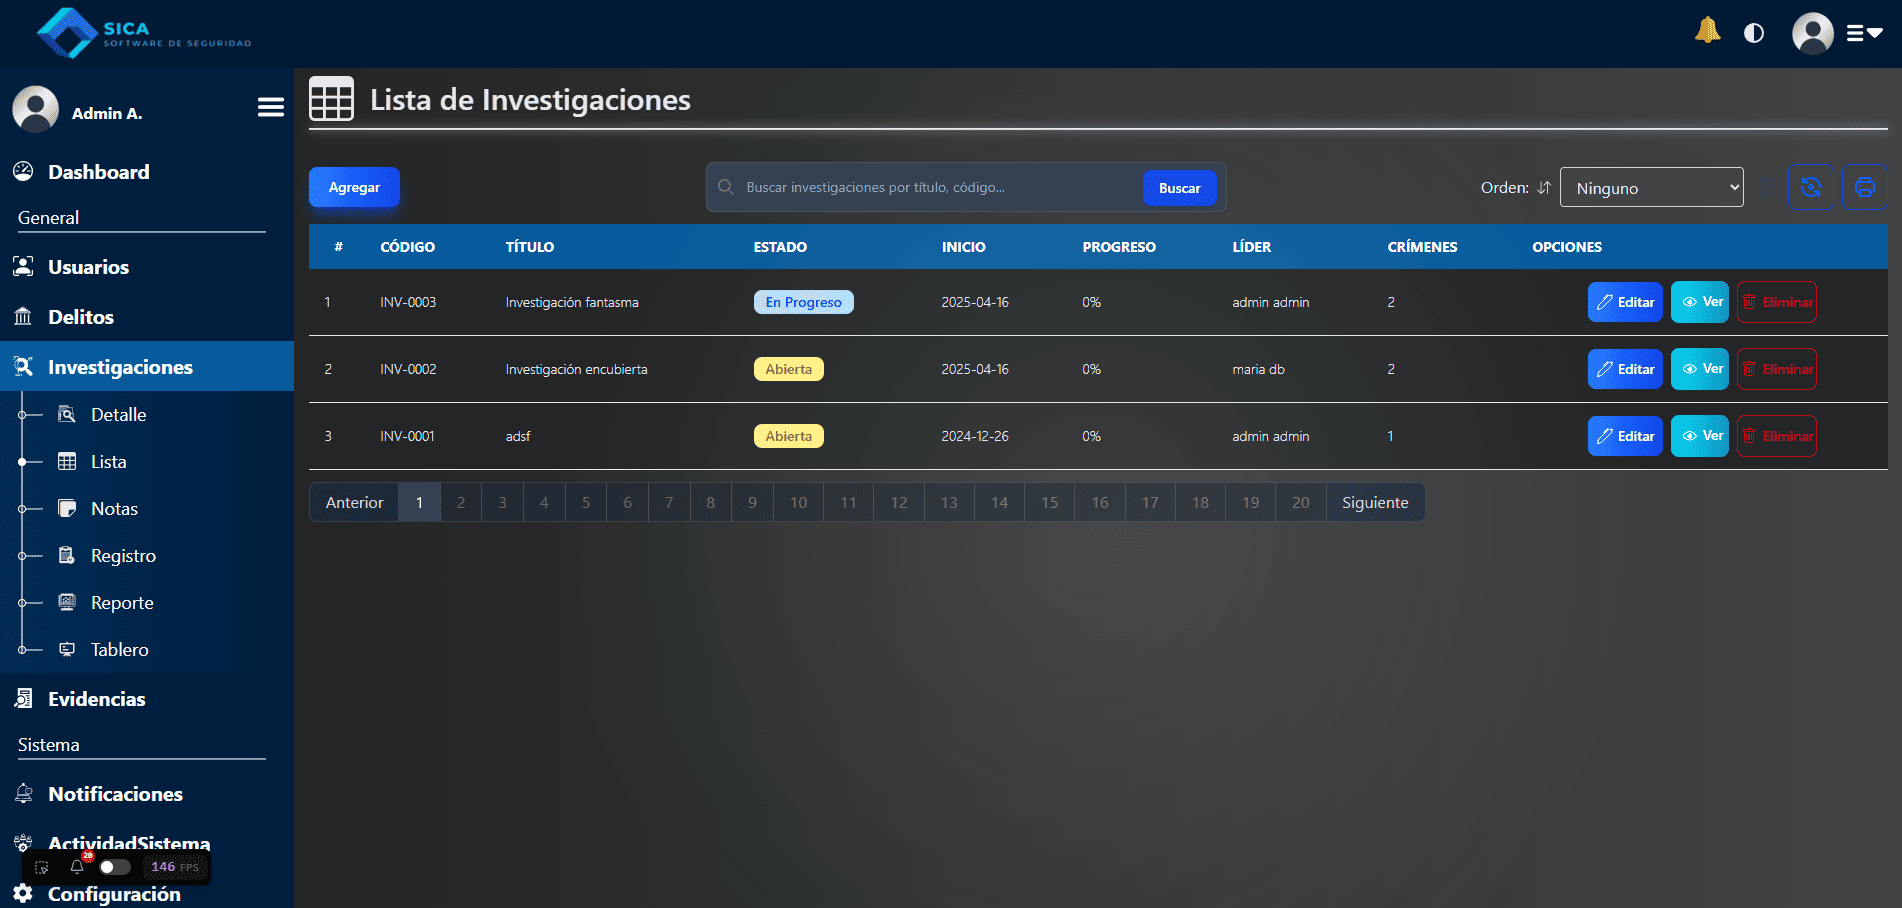
Task: Expand the Investigaciones sidebar section
Action: point(120,366)
